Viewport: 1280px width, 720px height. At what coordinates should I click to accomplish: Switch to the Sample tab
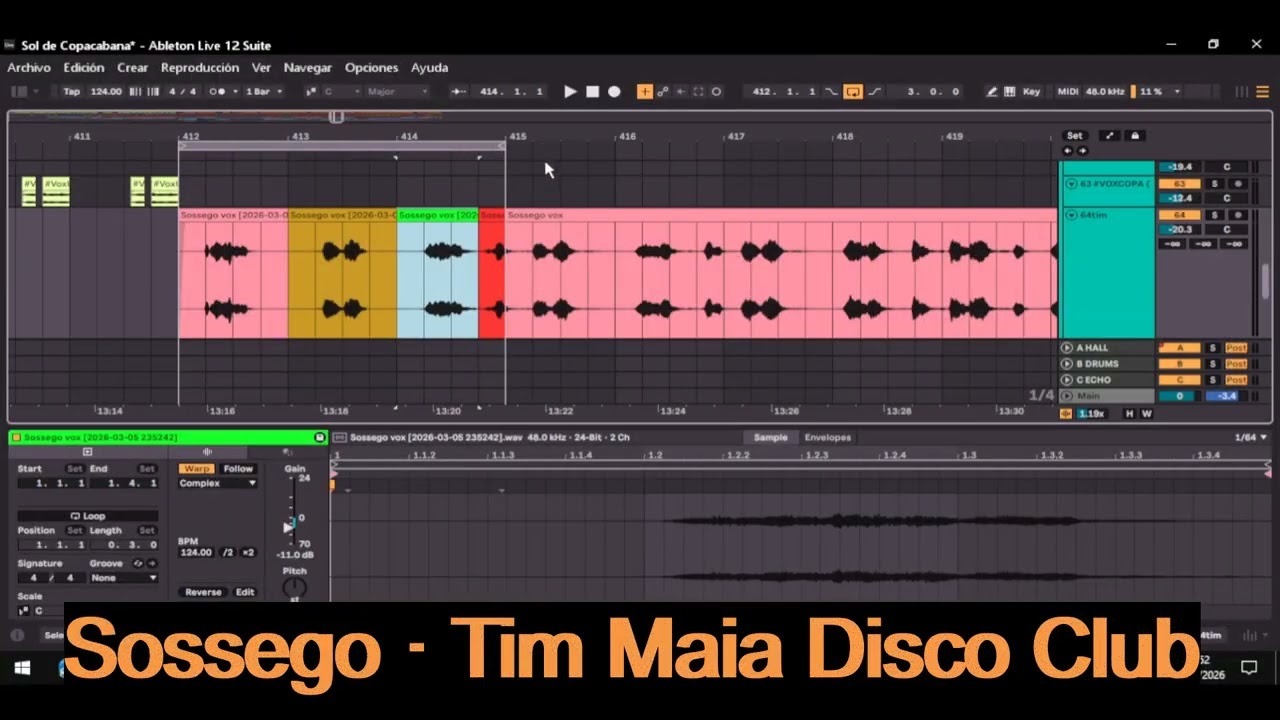coord(770,437)
